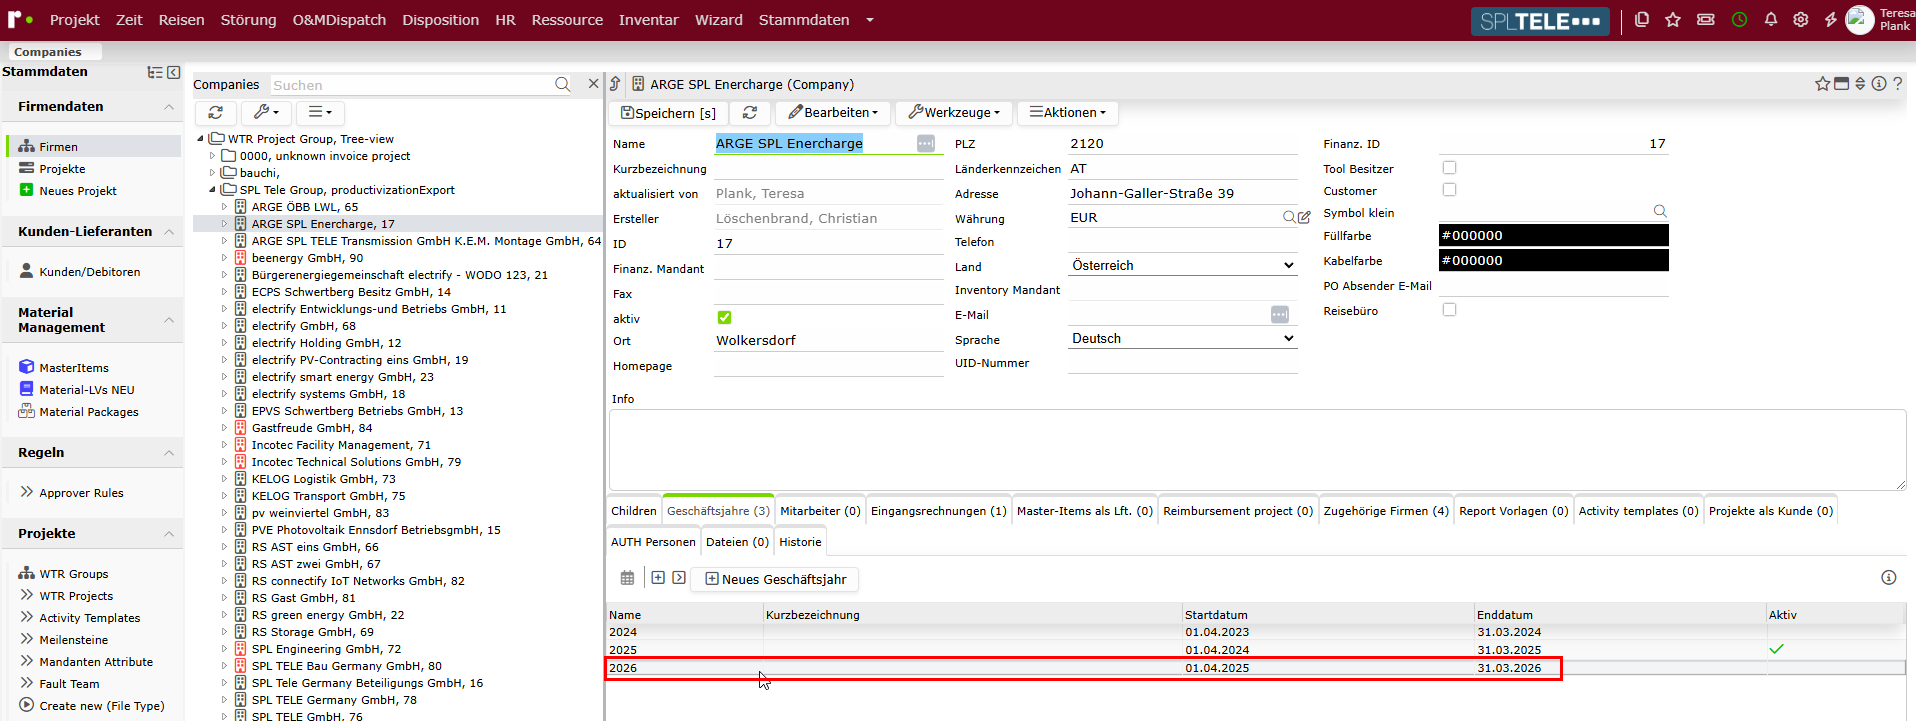Screen dimensions: 1916x721
Task: Click edit icon next to Währung field
Action: (x=1304, y=217)
